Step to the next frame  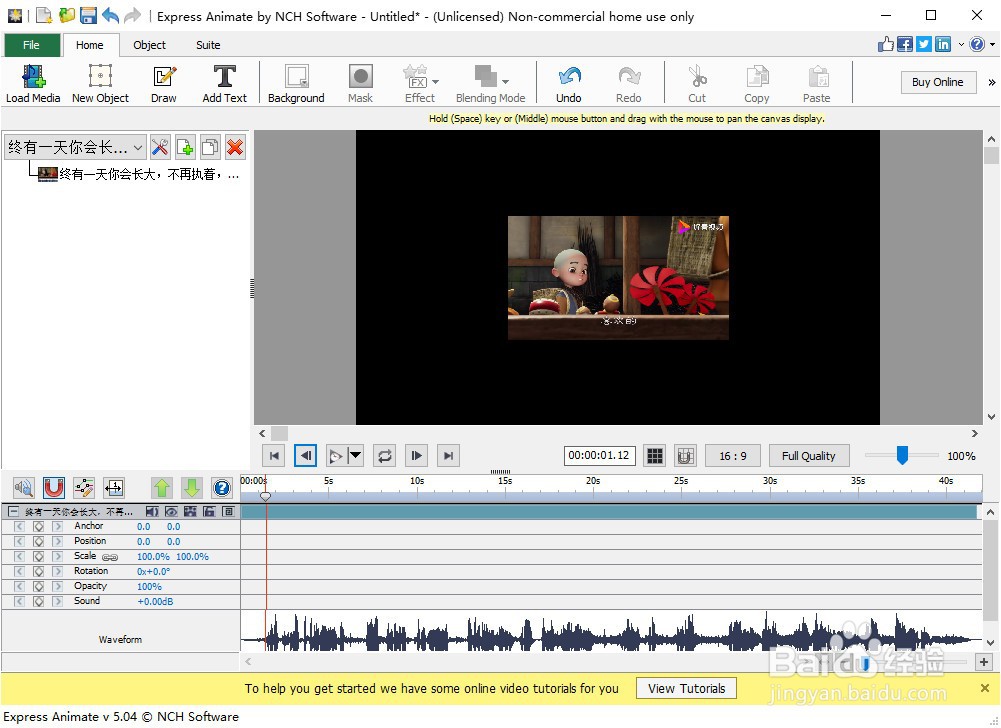tap(416, 455)
